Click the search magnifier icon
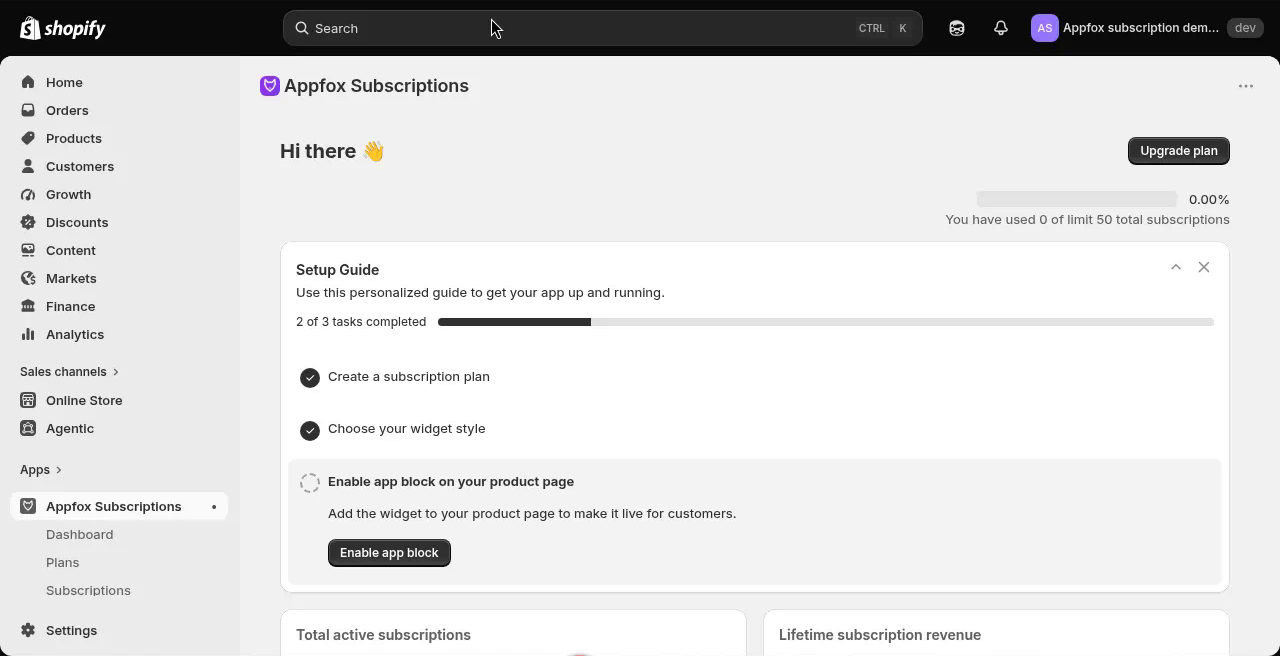1280x656 pixels. [301, 28]
